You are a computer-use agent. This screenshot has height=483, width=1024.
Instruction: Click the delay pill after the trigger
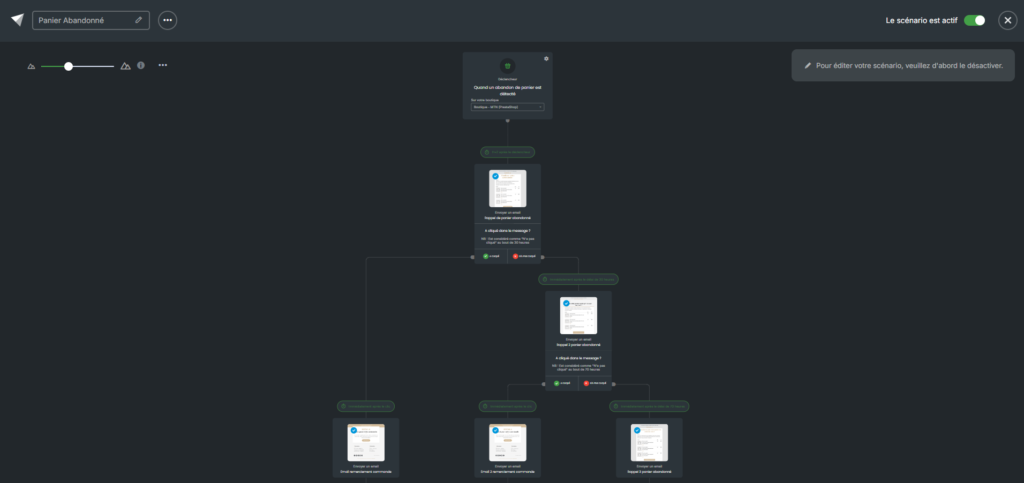507,152
